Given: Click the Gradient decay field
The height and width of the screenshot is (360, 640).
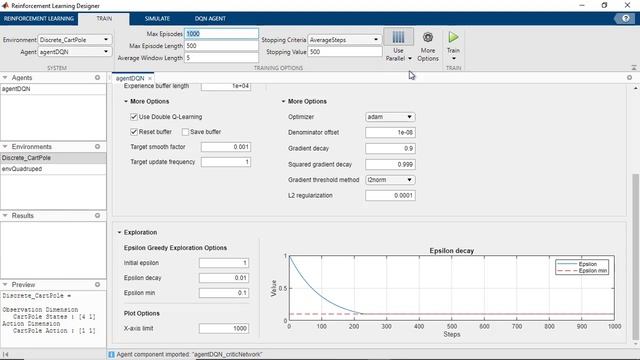Looking at the screenshot, I should pyautogui.click(x=390, y=149).
